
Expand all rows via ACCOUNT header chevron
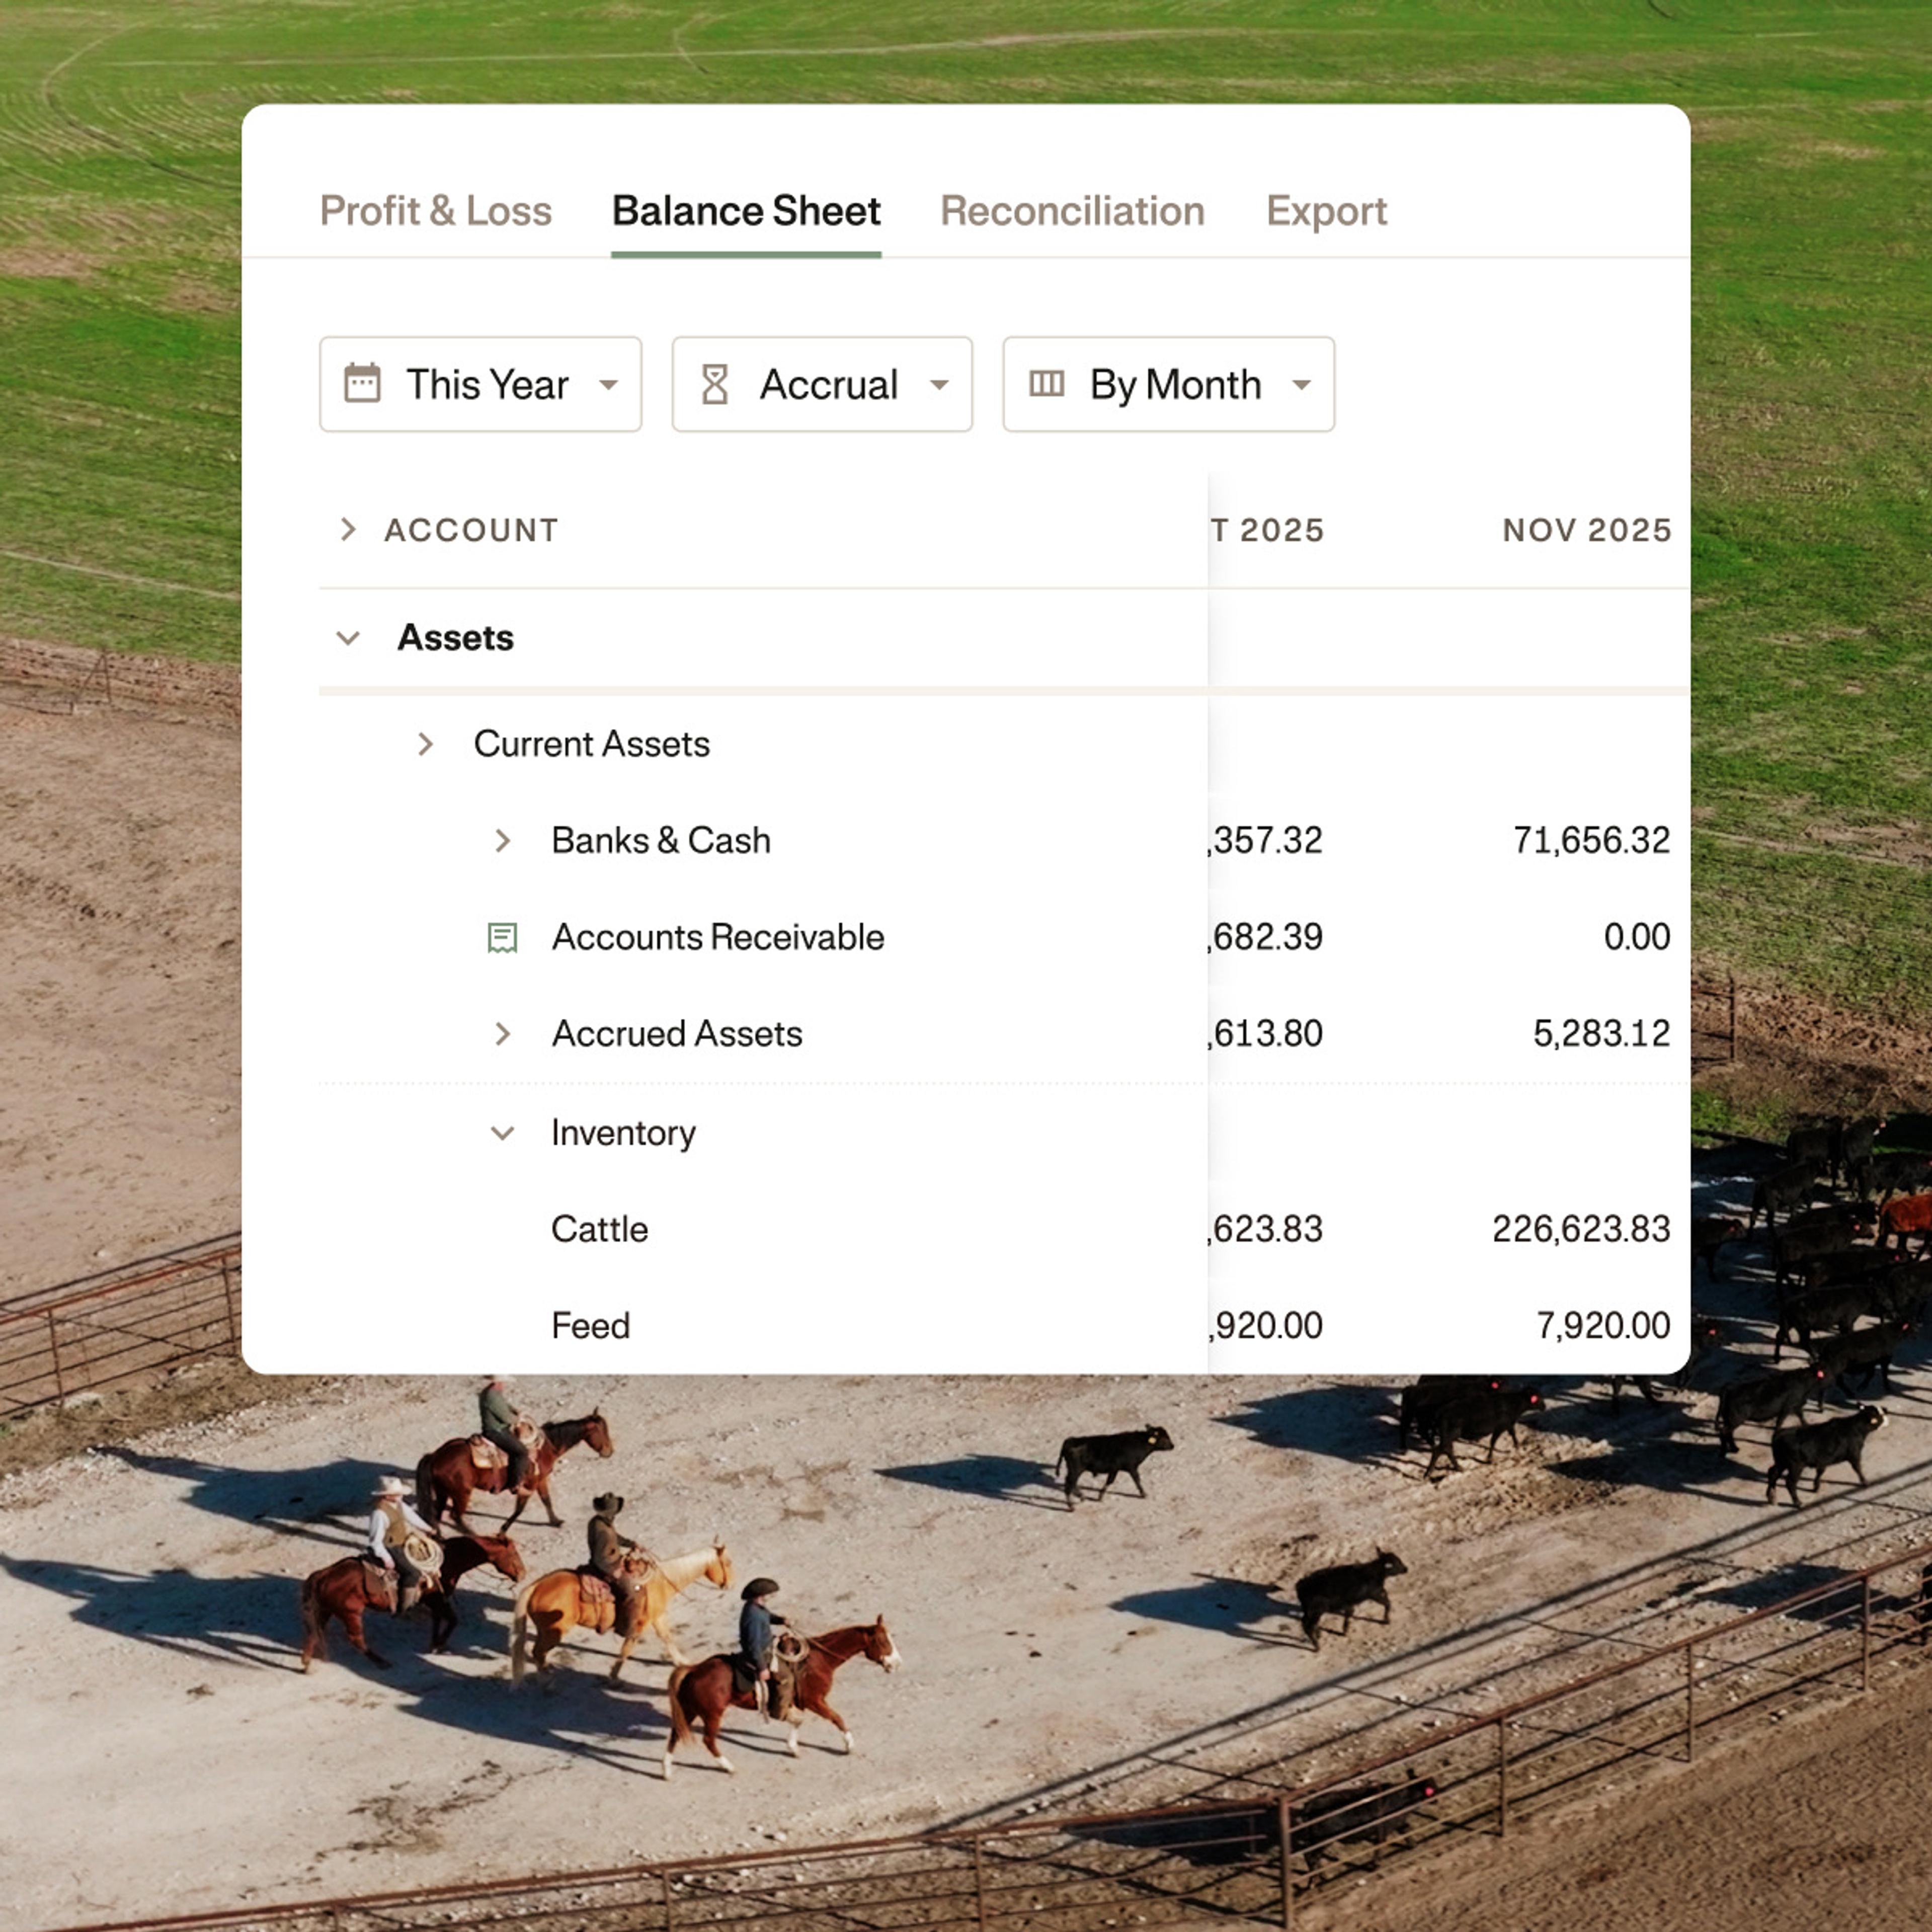pos(348,530)
